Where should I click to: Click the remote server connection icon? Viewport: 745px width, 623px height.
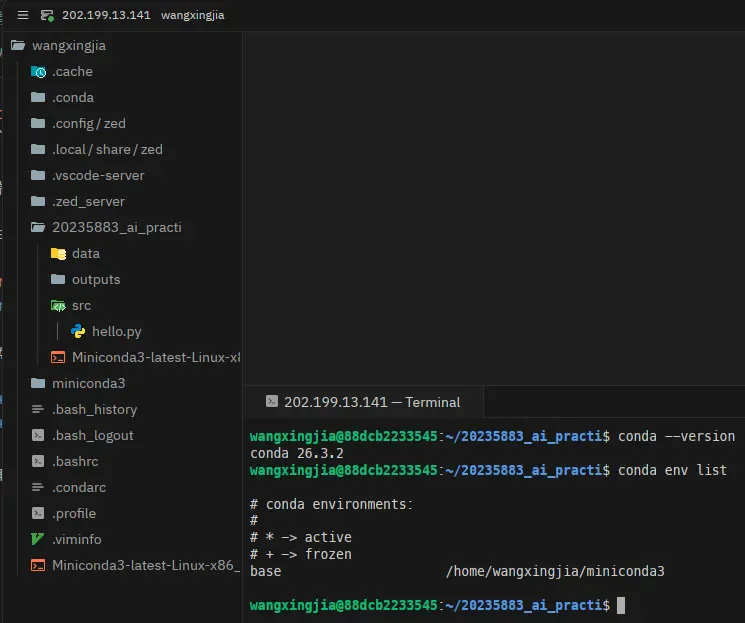click(x=47, y=15)
